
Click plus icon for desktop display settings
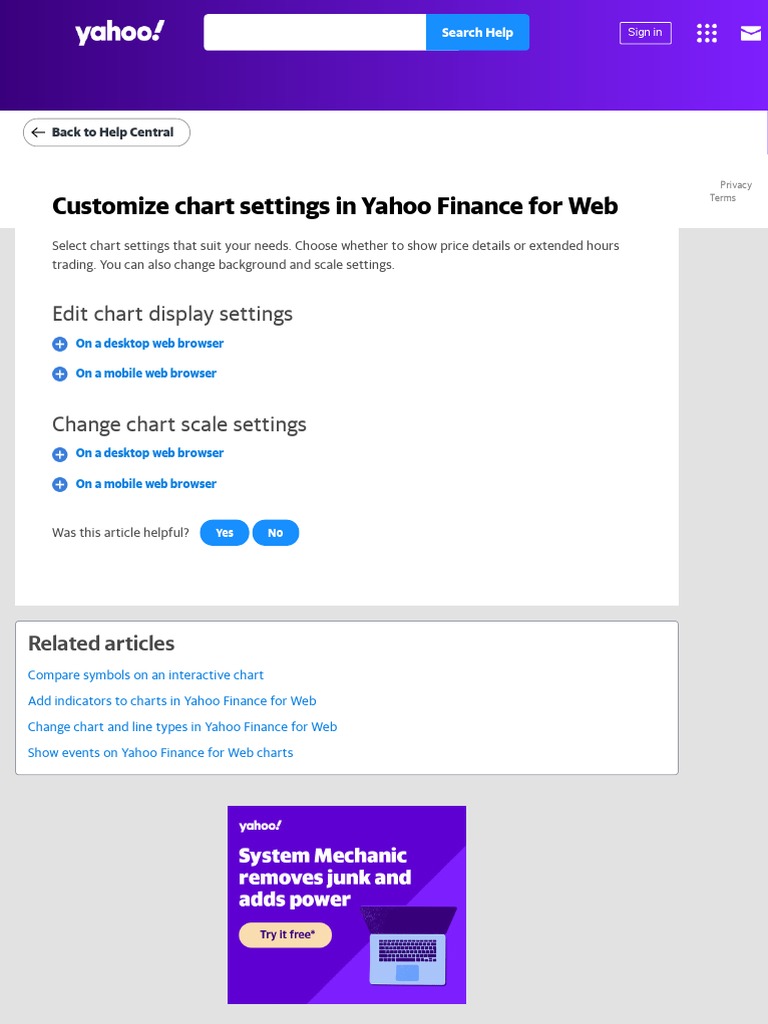(x=60, y=344)
